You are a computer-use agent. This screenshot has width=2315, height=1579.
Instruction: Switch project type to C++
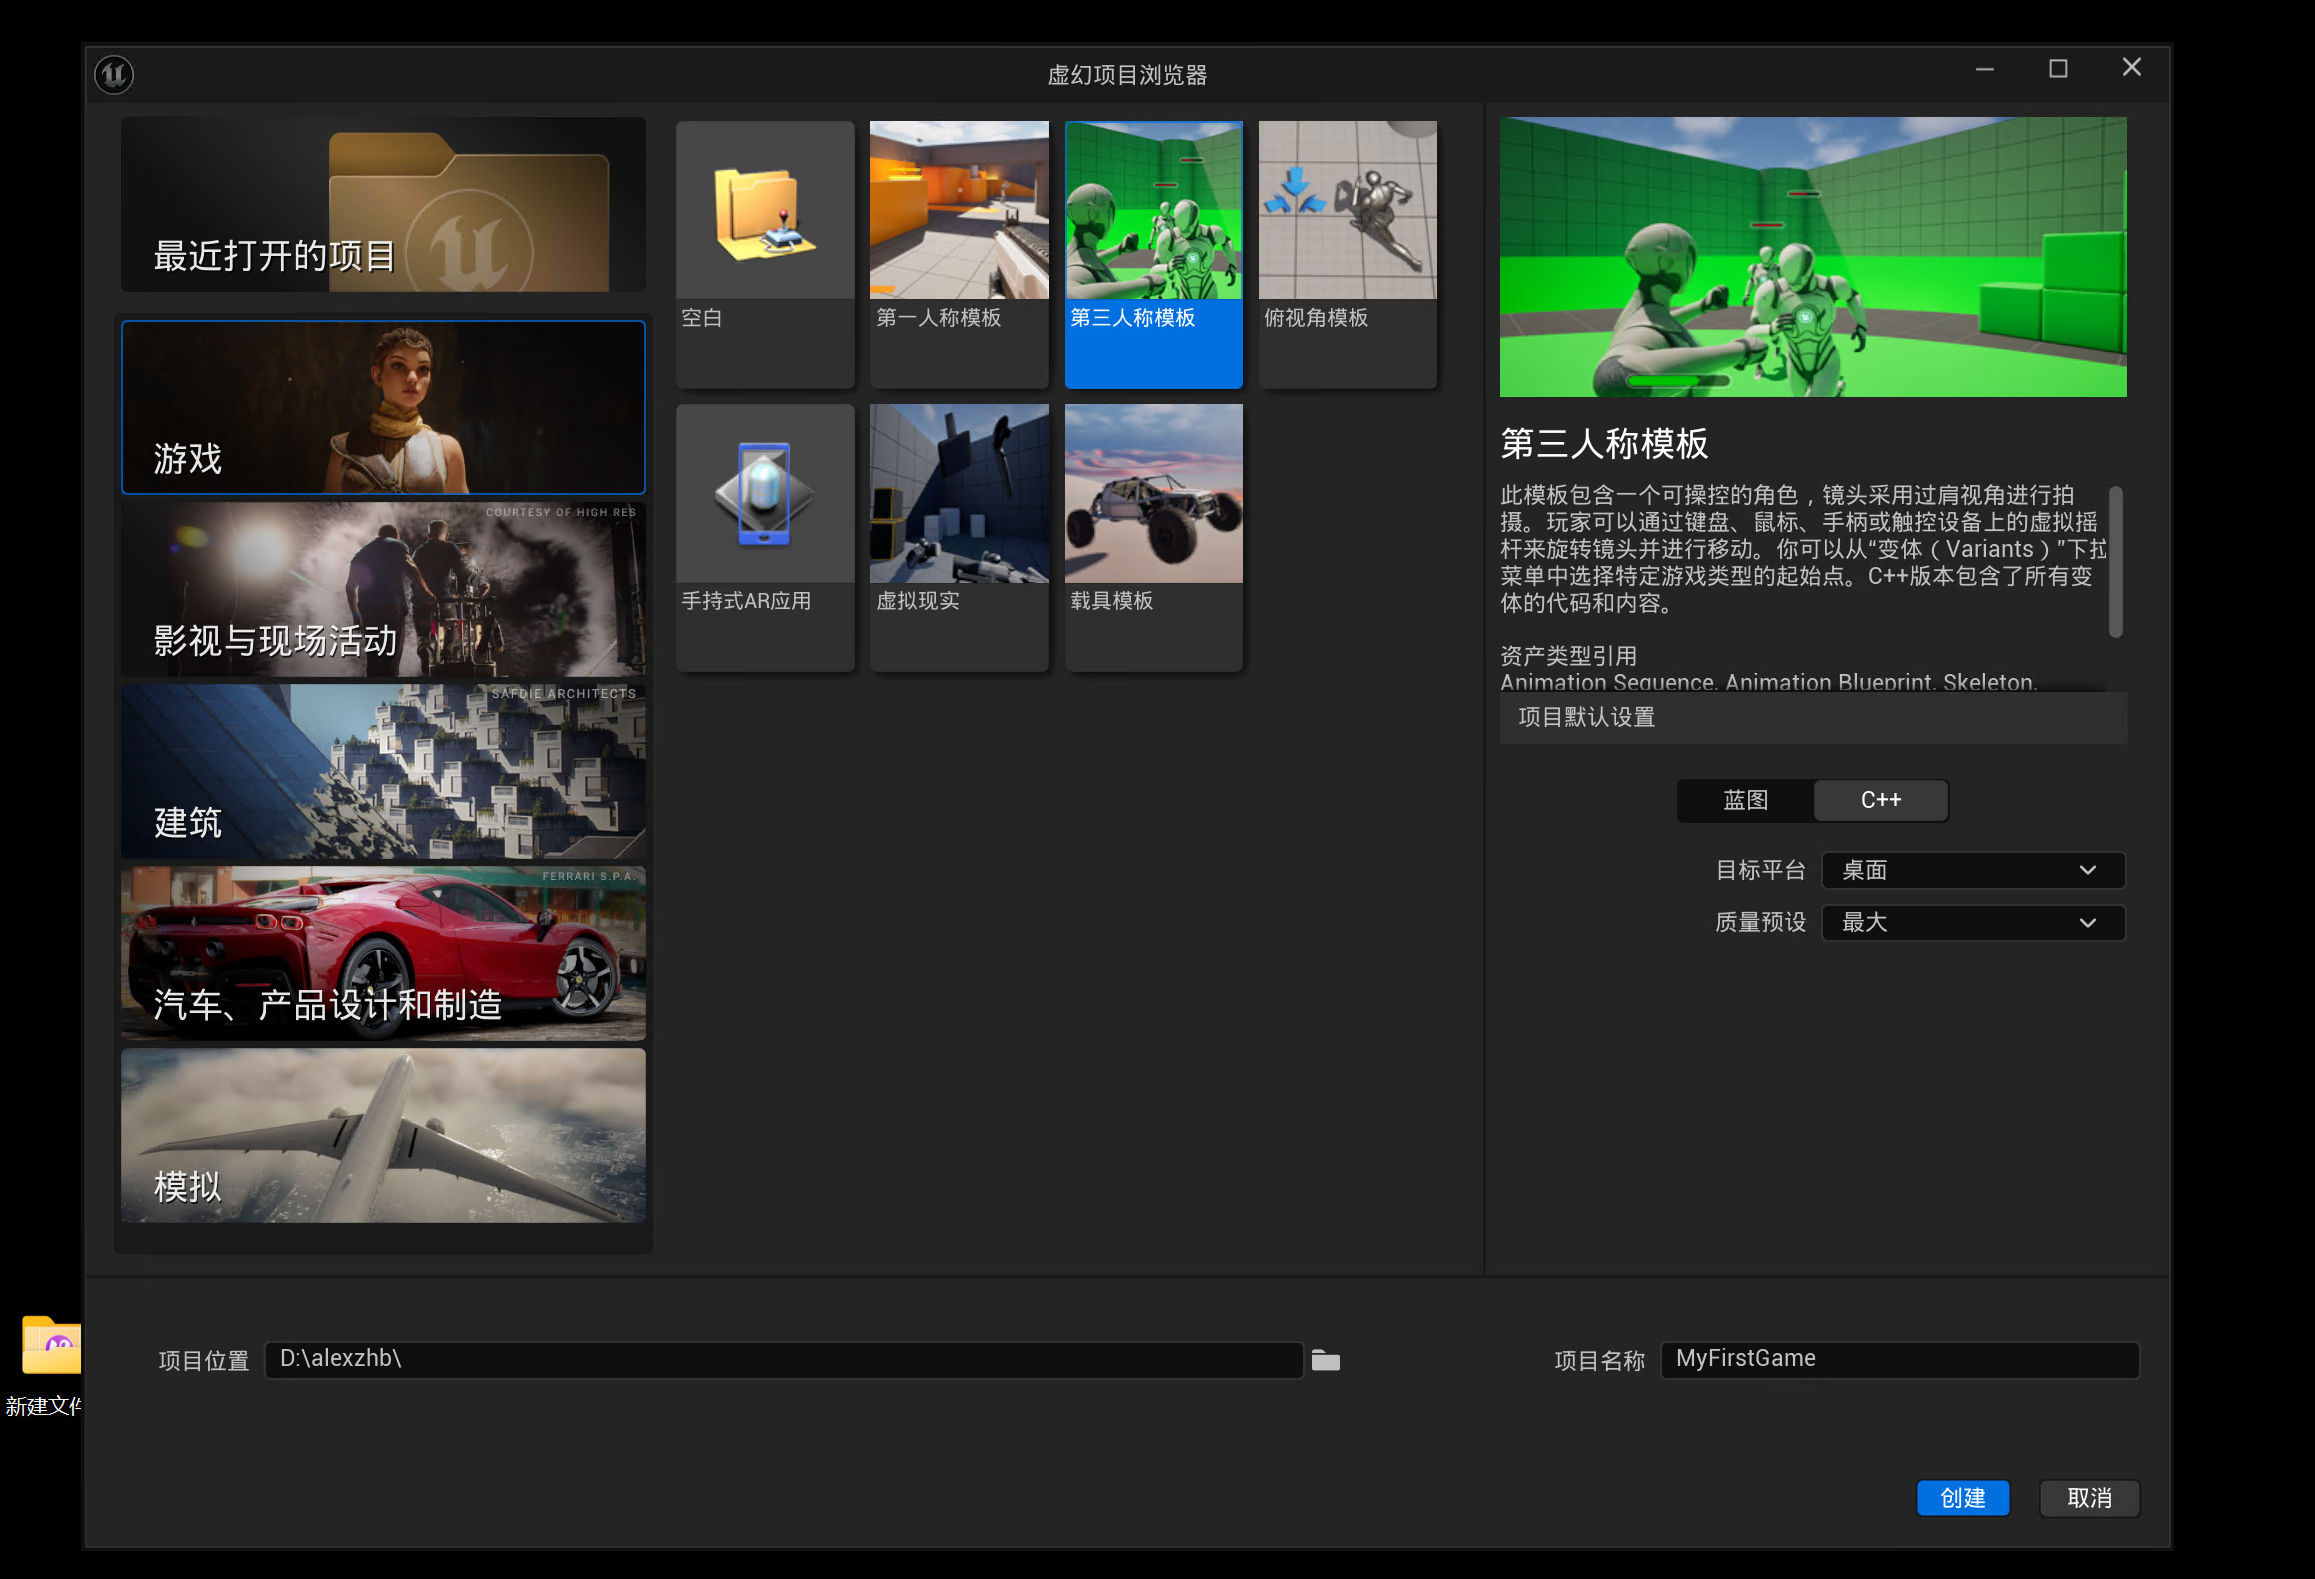(x=1880, y=800)
